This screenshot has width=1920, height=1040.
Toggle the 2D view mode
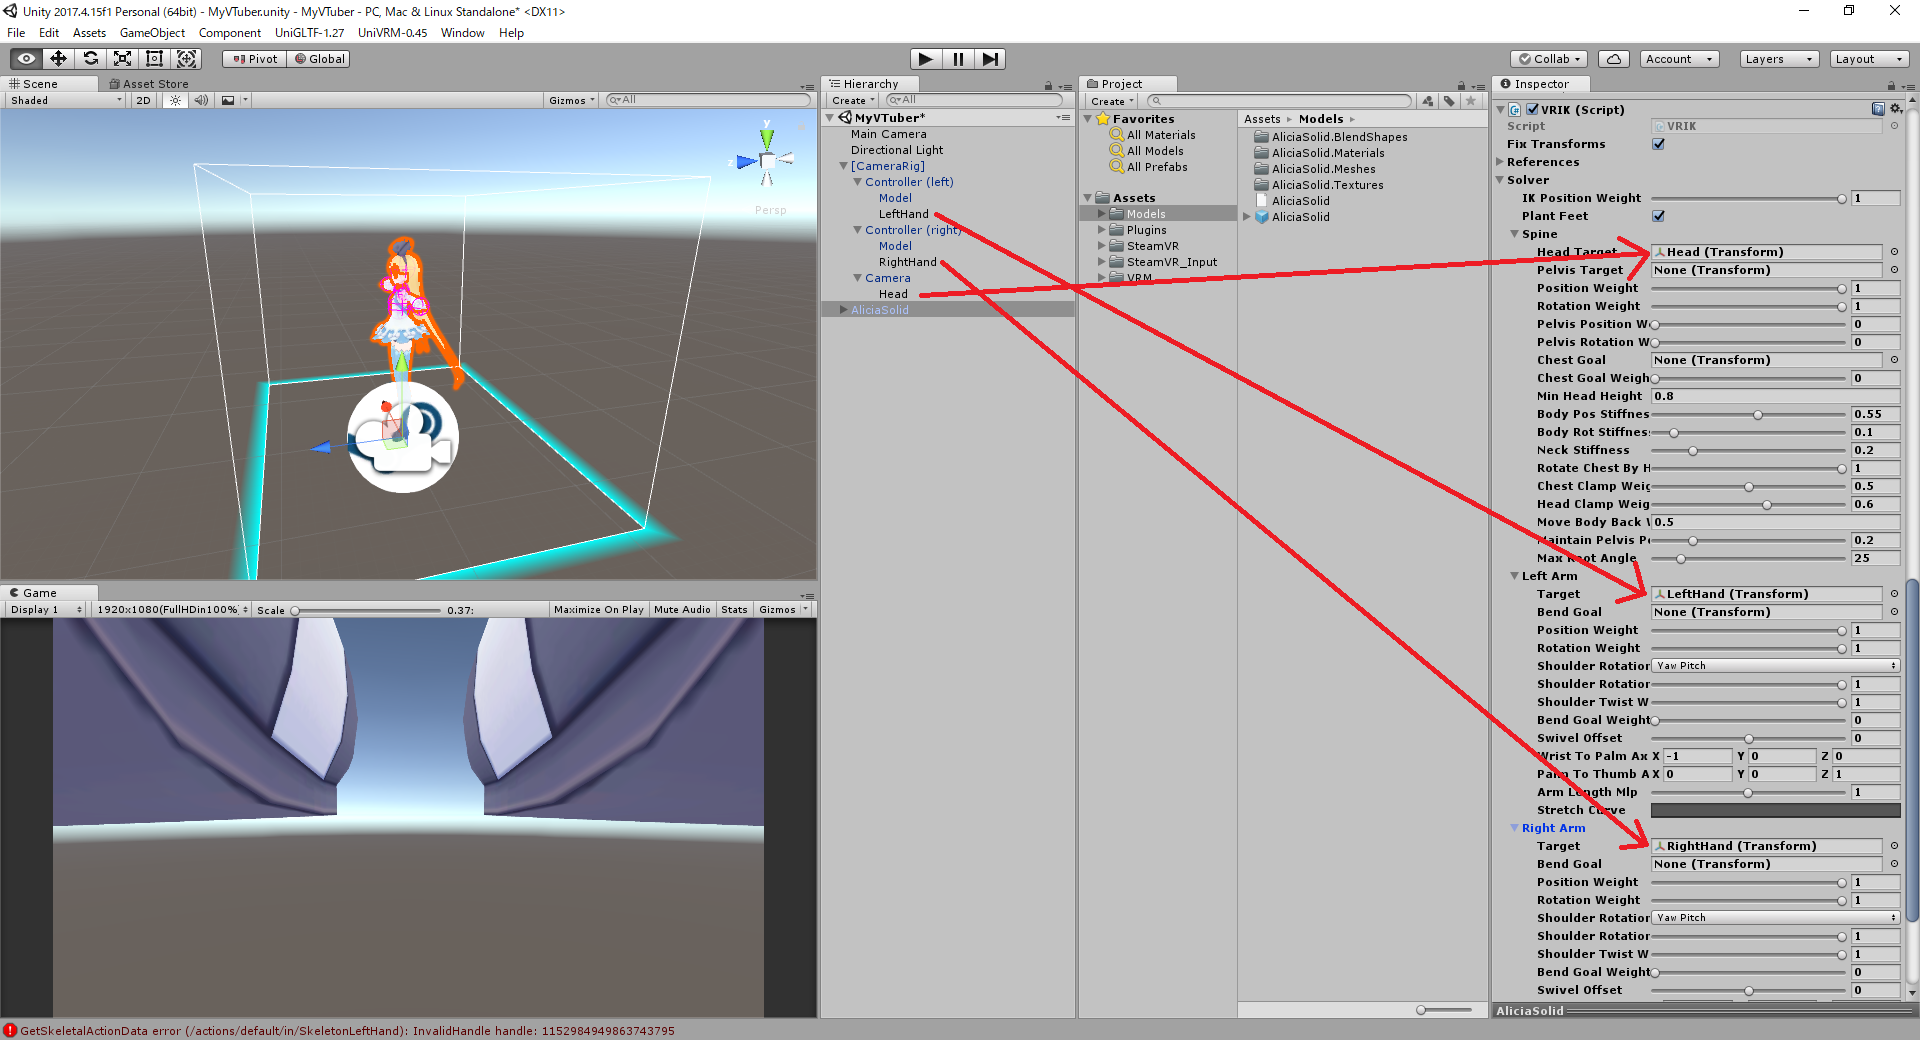point(142,100)
